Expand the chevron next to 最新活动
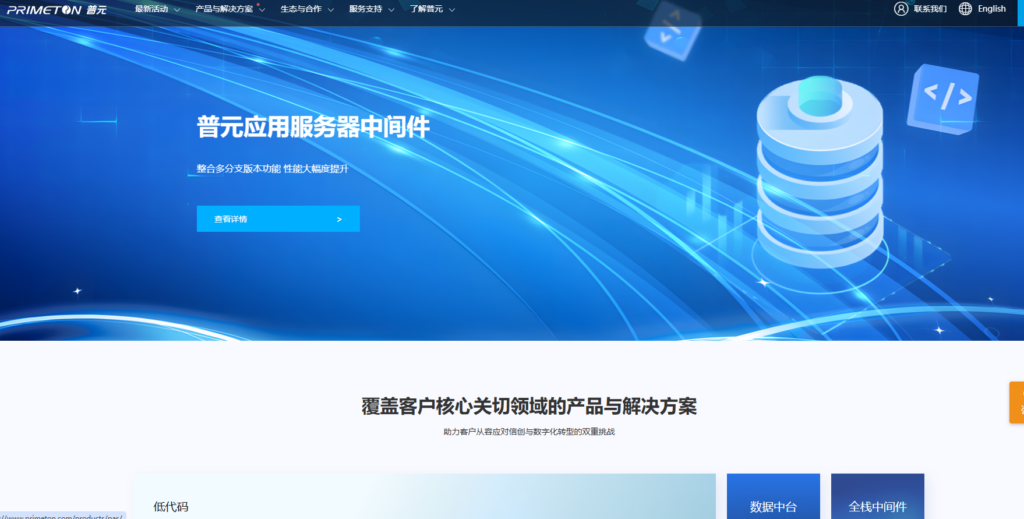 pyautogui.click(x=177, y=10)
